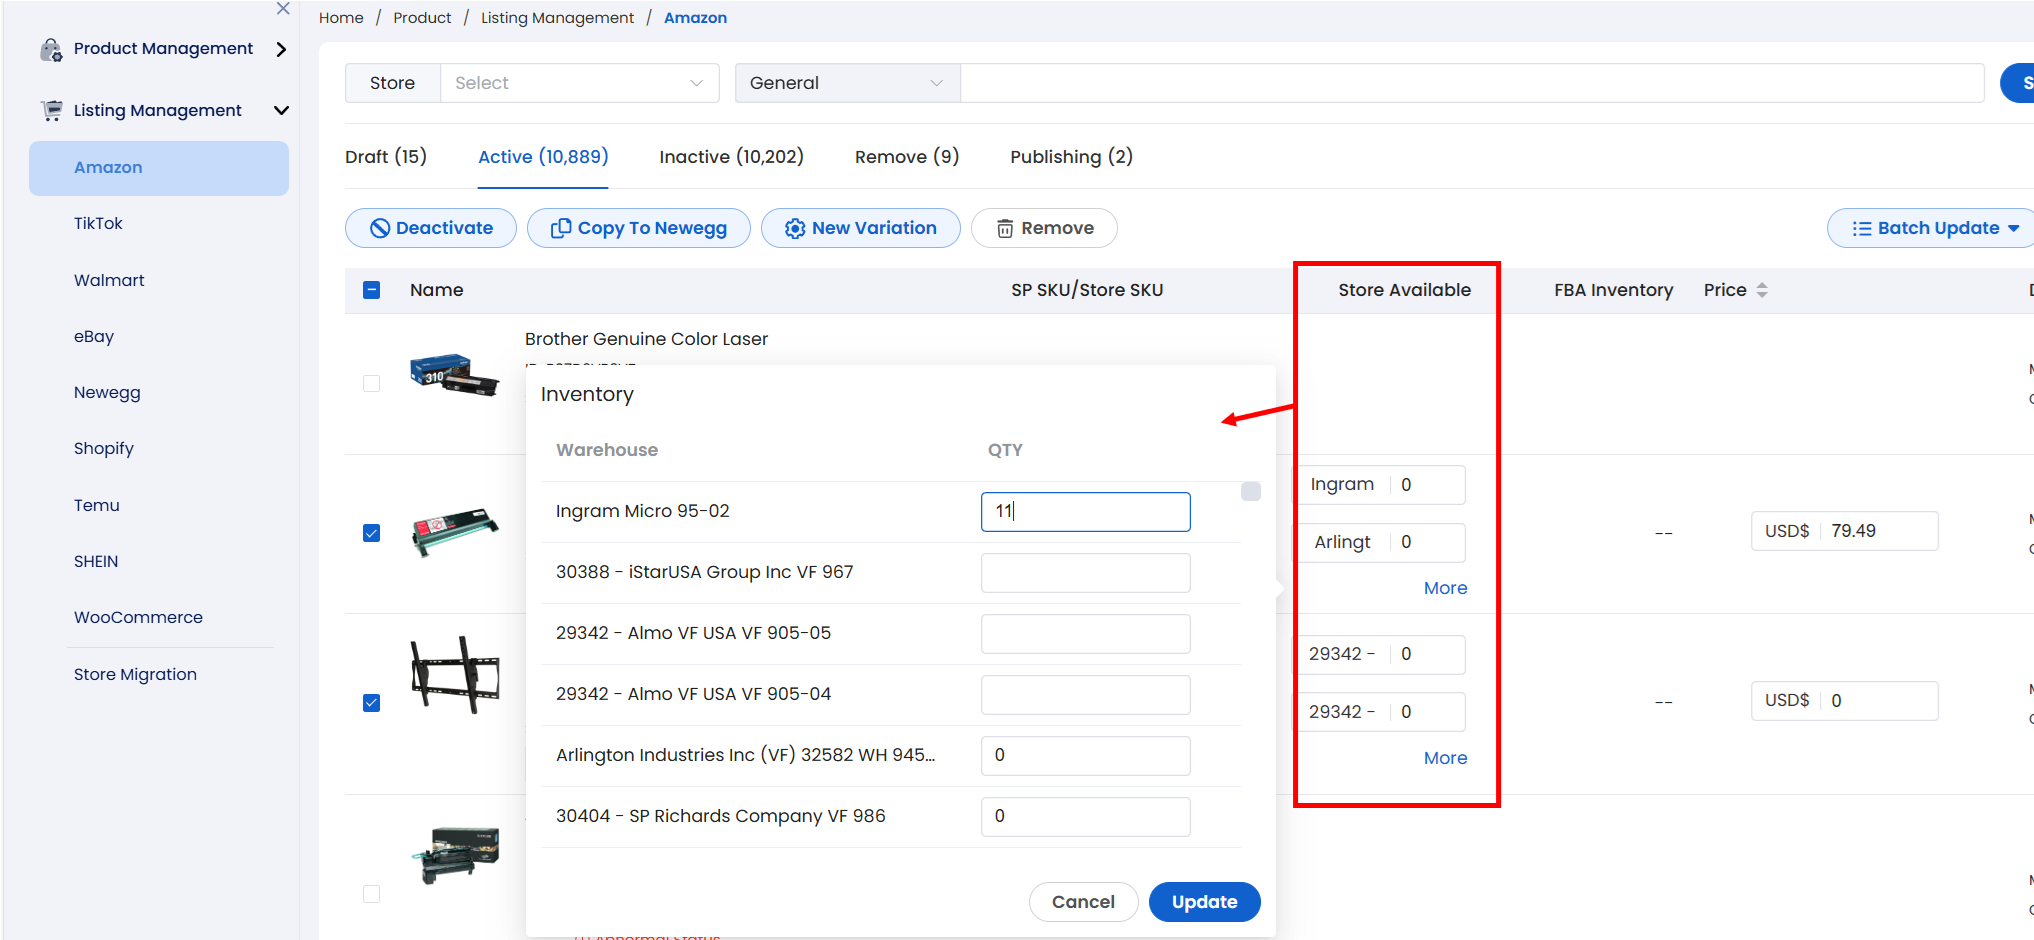Switch to the Remove (9) tab
Image resolution: width=2034 pixels, height=940 pixels.
[907, 157]
